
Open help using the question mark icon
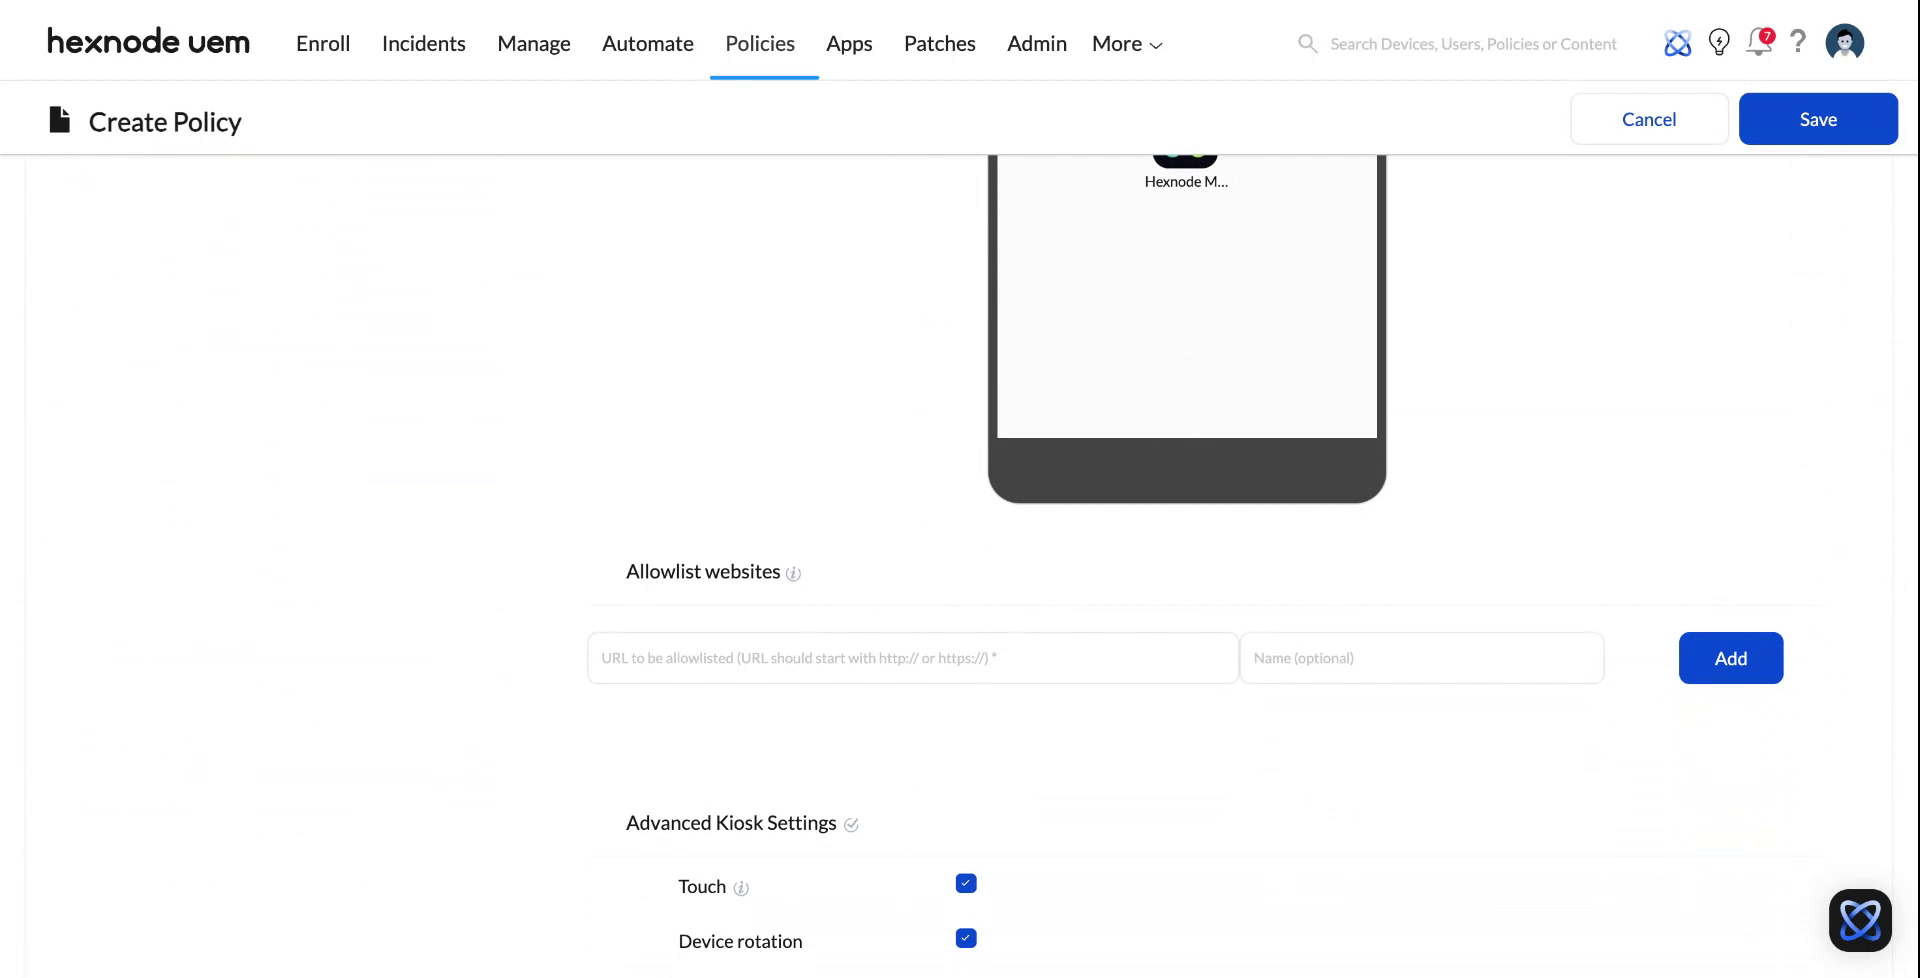coord(1799,42)
